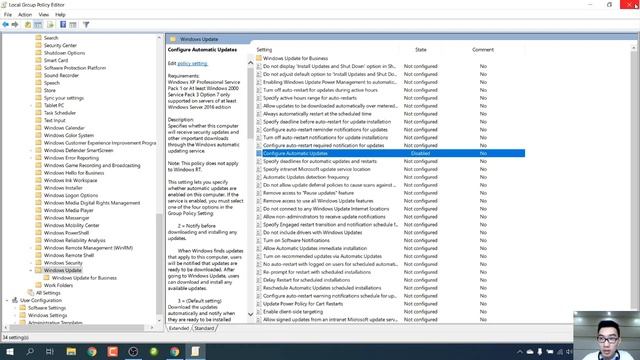Open the File menu
Viewport: 640px width, 360px height.
[8, 15]
